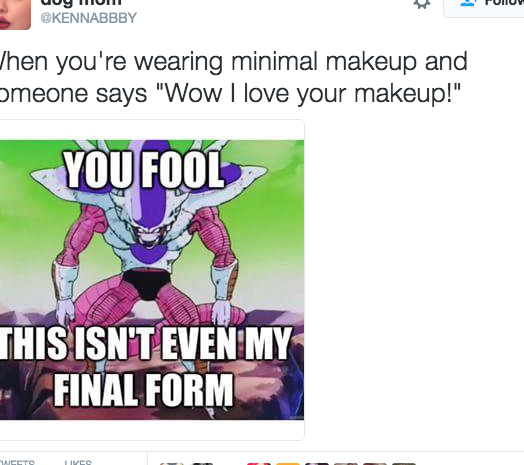Click the quoted 'Wow I love your makeup!' text
The image size is (524, 465).
coord(308,93)
